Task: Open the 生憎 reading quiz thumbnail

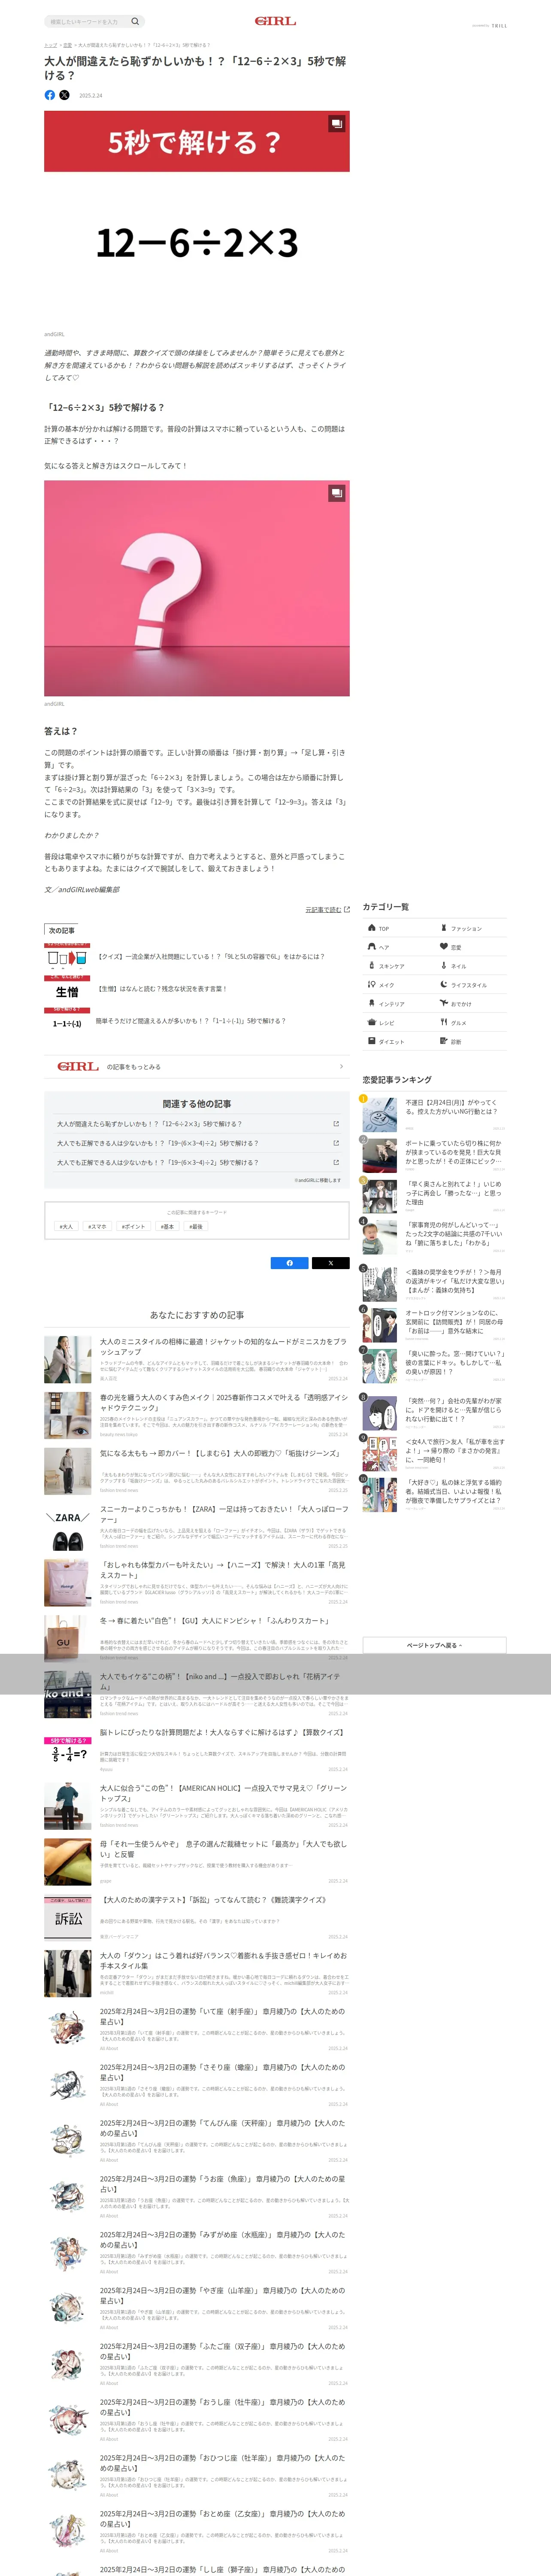Action: click(x=67, y=990)
